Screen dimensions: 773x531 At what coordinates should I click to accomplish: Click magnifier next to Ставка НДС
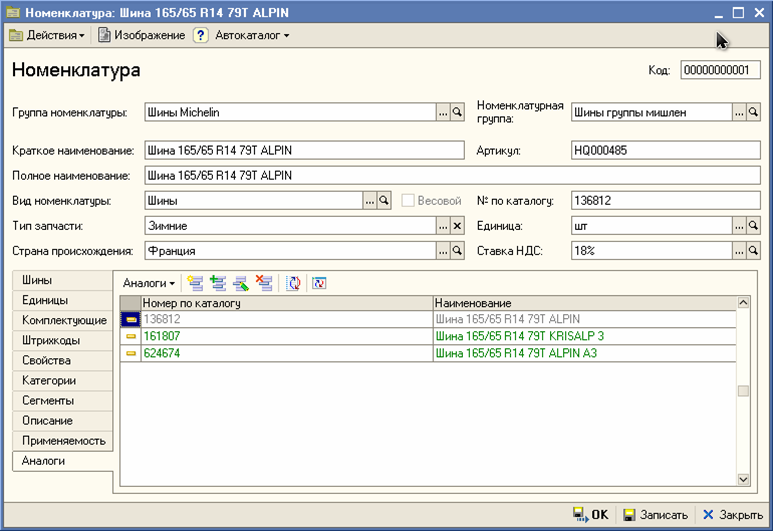753,251
